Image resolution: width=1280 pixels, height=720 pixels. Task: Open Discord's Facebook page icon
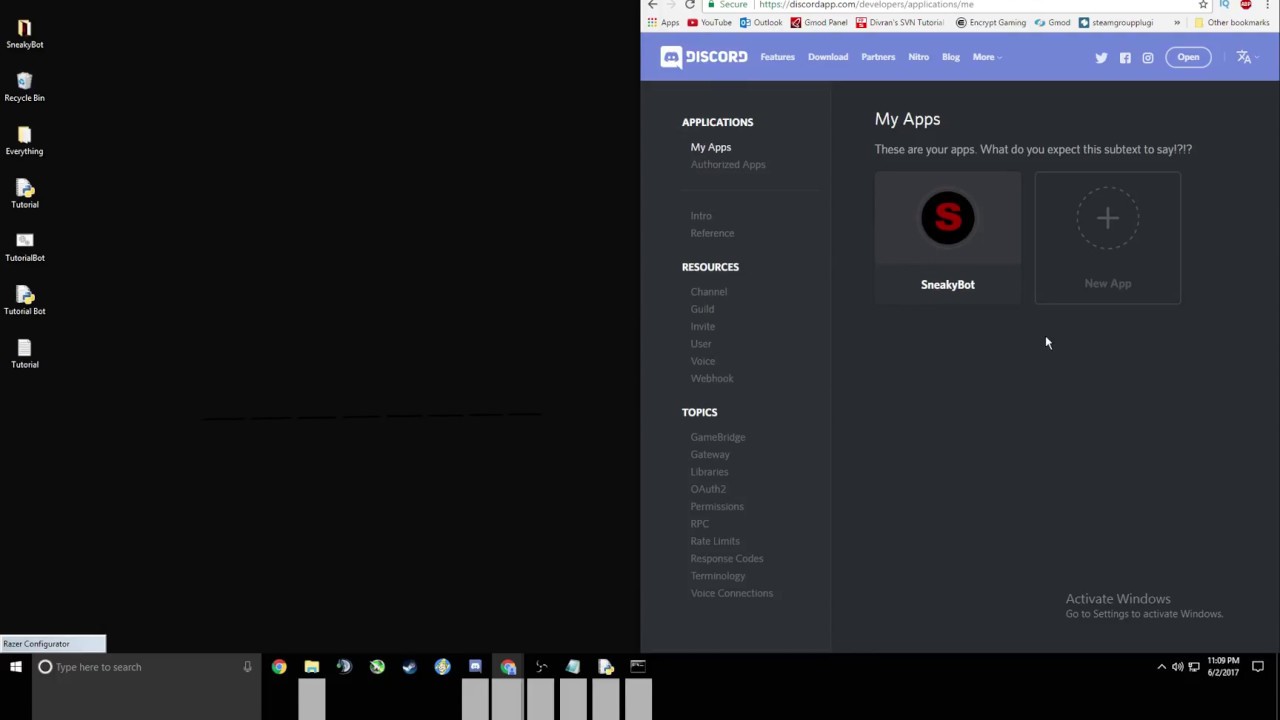pyautogui.click(x=1125, y=58)
